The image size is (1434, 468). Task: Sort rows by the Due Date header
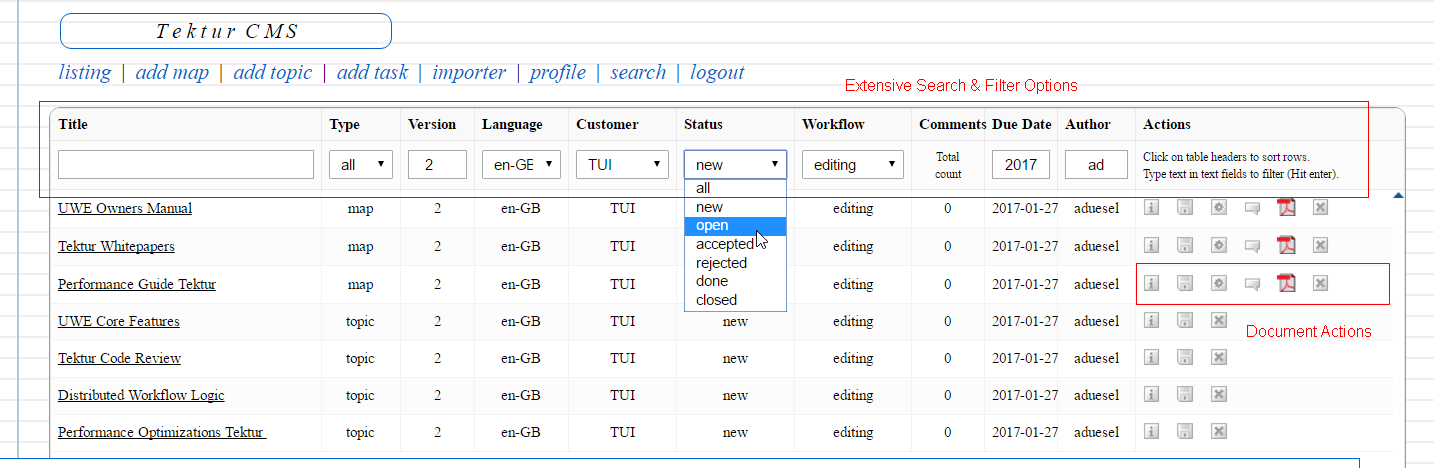pyautogui.click(x=1021, y=125)
